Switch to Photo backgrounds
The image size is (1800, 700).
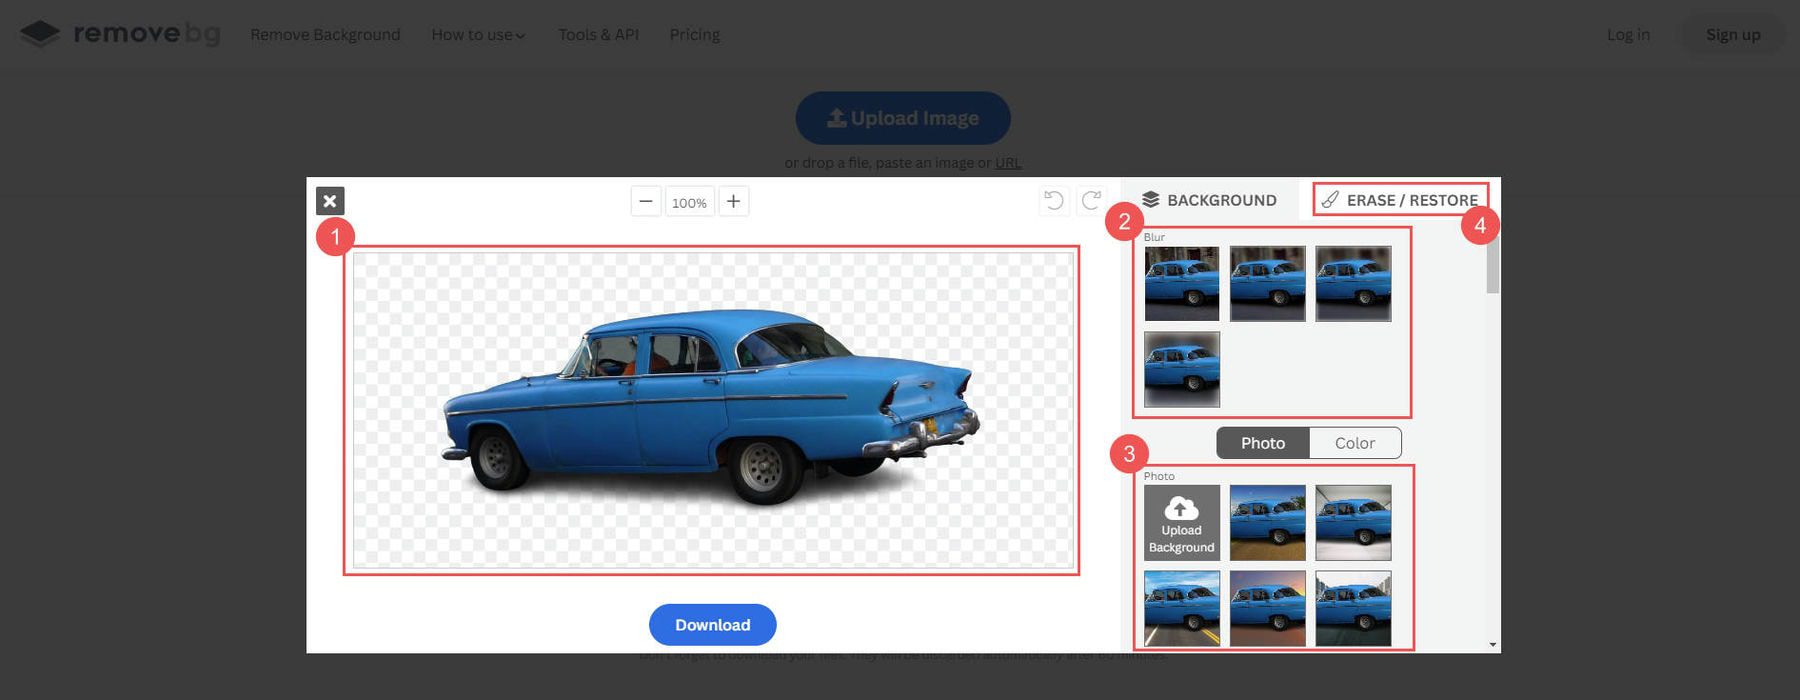(x=1263, y=443)
